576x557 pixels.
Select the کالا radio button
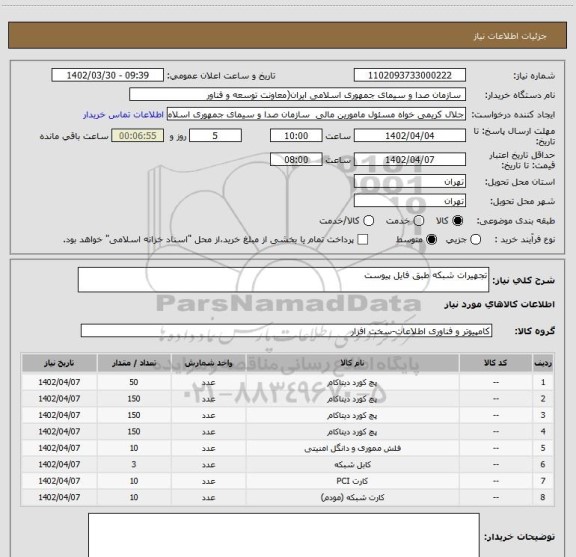[x=458, y=220]
